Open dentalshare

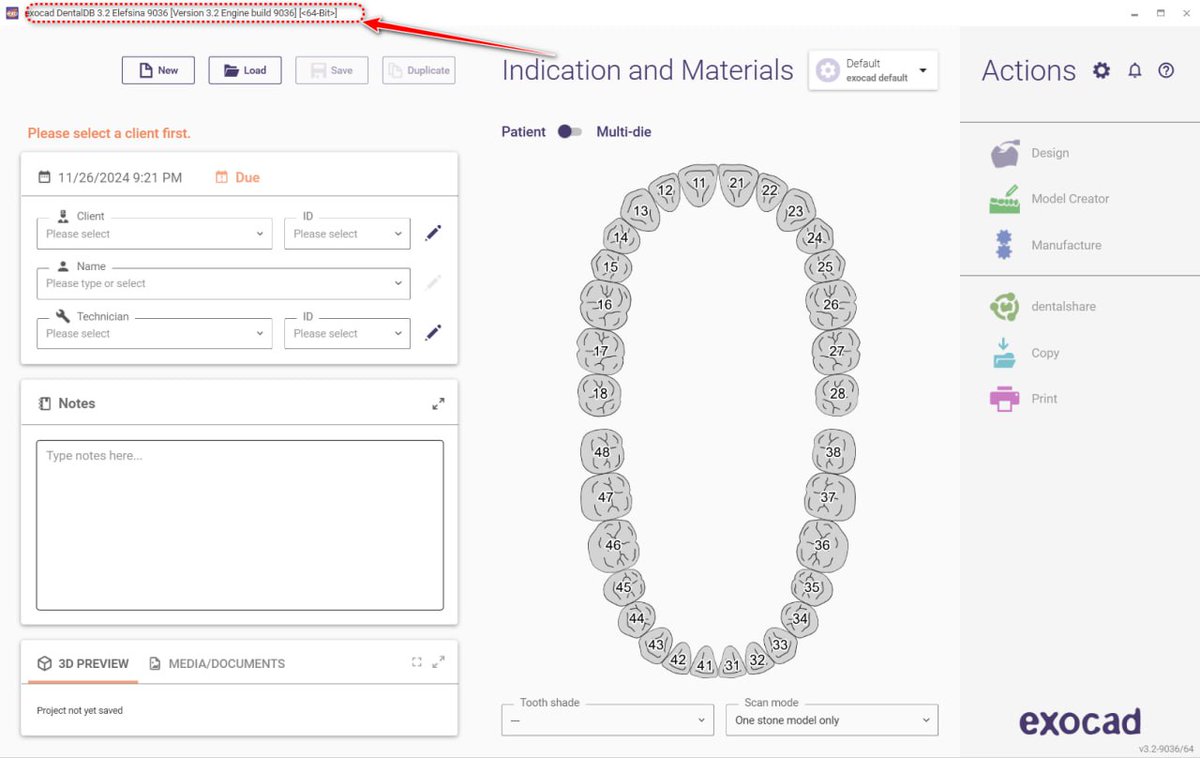pos(1062,306)
